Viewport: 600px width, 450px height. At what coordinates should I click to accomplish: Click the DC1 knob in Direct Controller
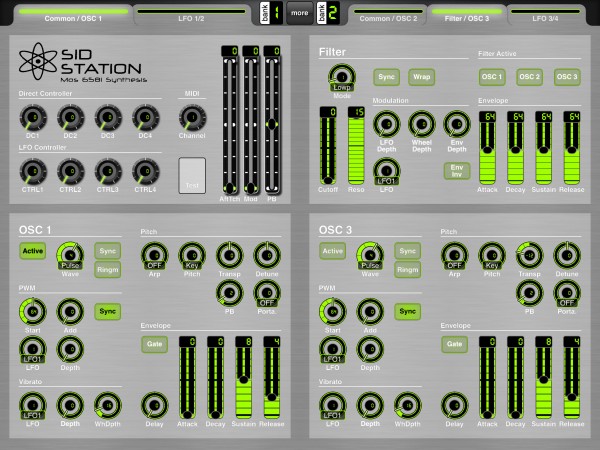point(33,117)
